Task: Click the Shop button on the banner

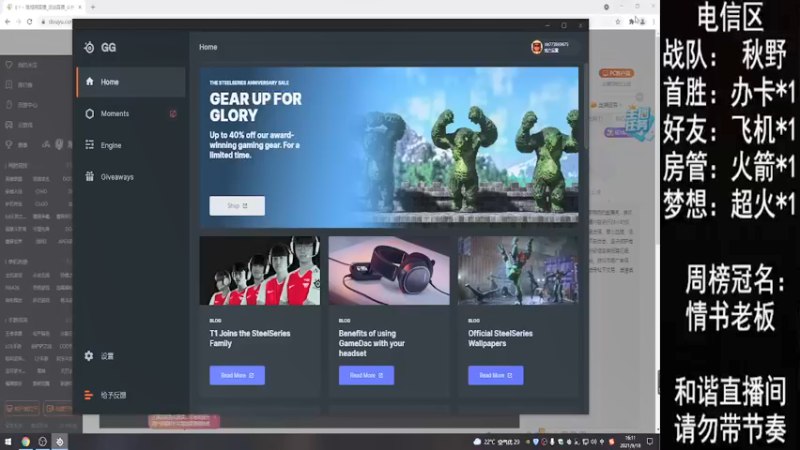Action: tap(237, 206)
